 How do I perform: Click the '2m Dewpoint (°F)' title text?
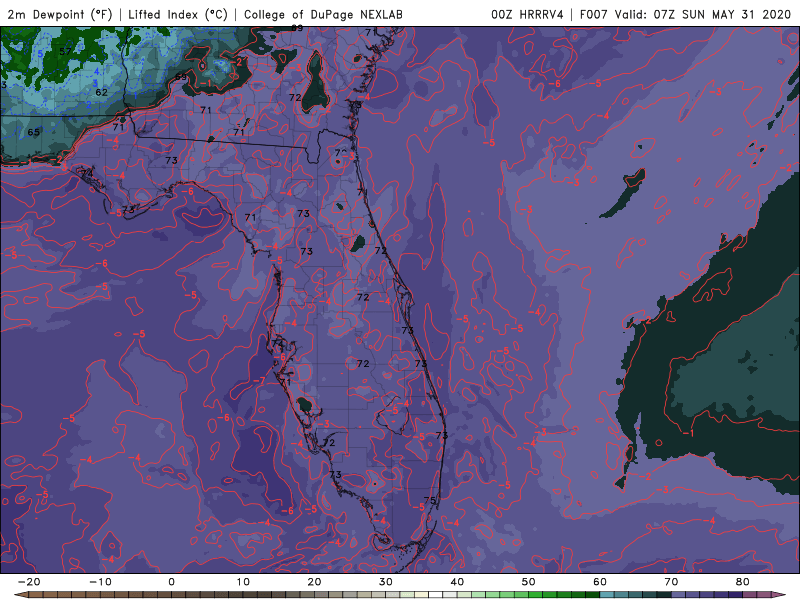[x=60, y=14]
